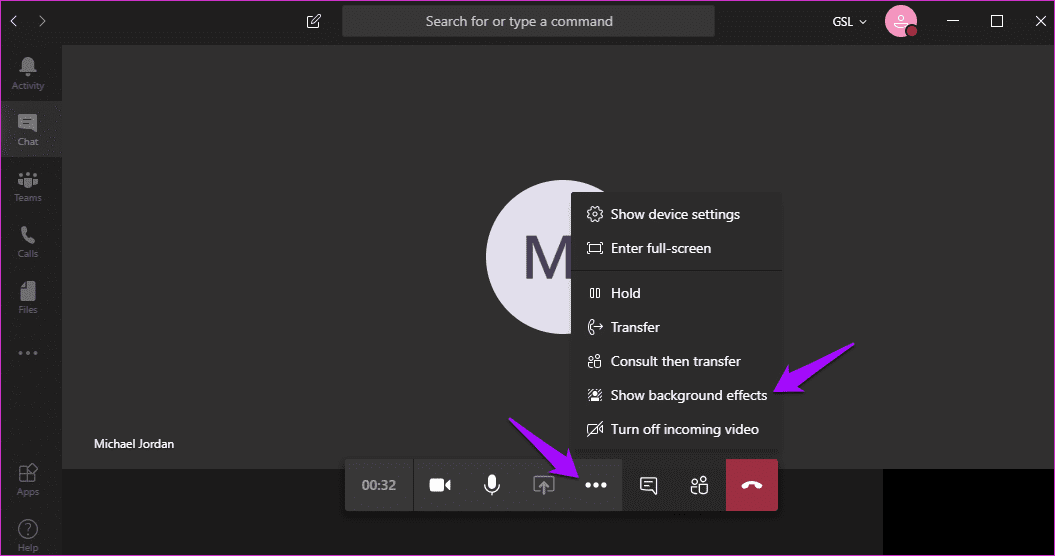This screenshot has width=1055, height=556.
Task: Toggle the camera in call controls
Action: point(440,485)
